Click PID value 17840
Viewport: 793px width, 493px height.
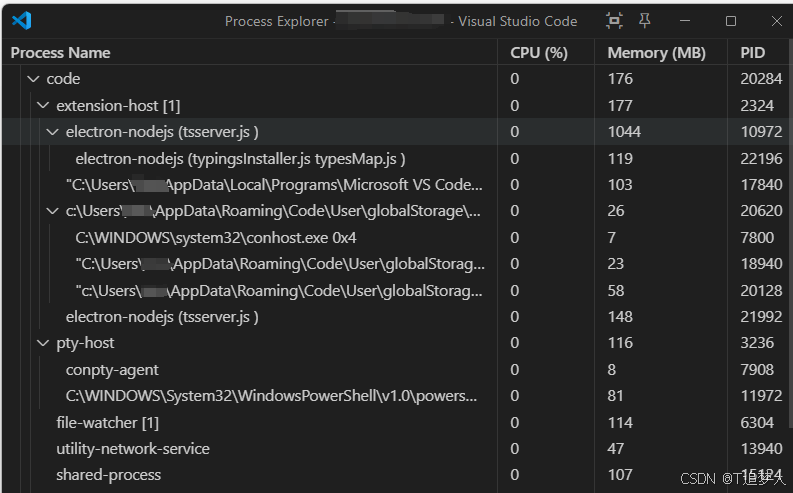coord(761,185)
